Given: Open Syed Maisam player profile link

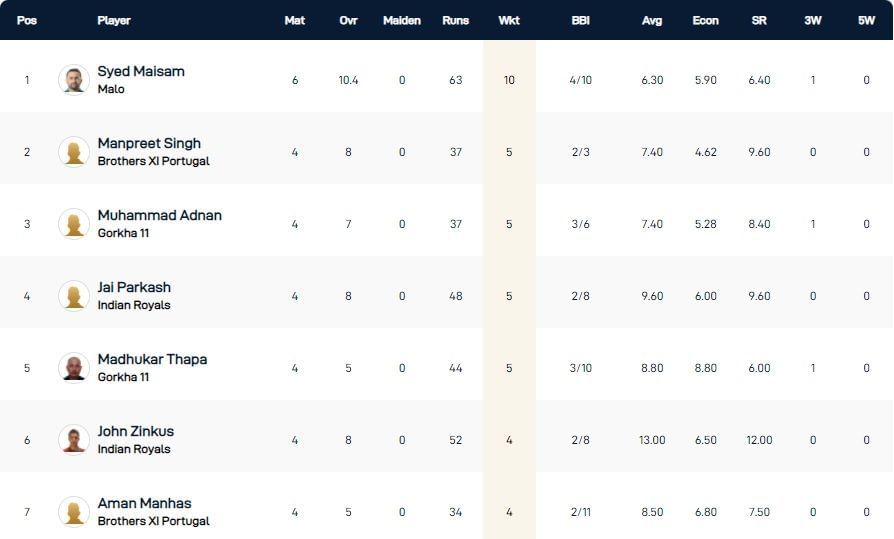Looking at the screenshot, I should point(141,72).
